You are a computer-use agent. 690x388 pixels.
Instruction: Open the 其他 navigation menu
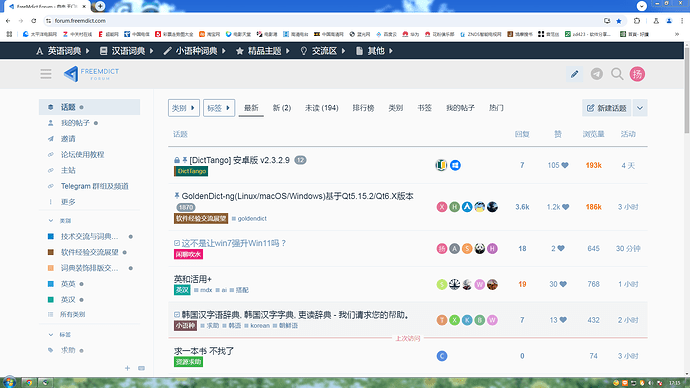click(374, 51)
